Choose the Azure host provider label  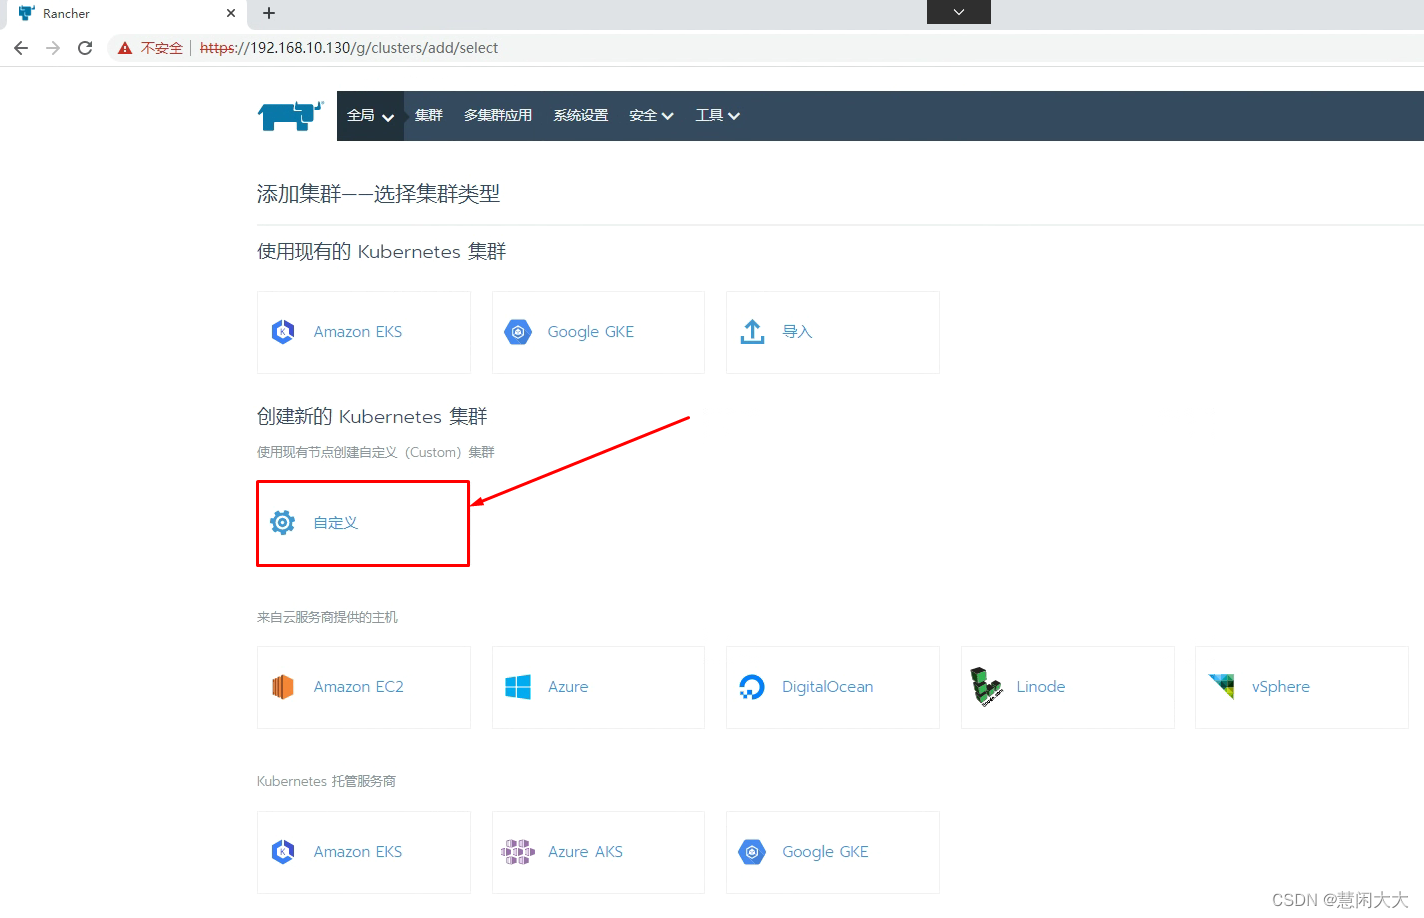[568, 687]
